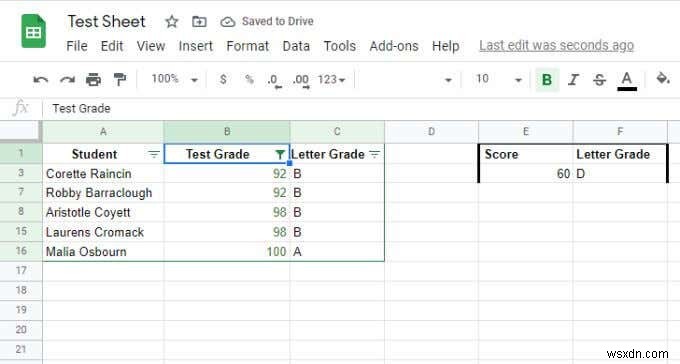680x364 pixels.
Task: Open the font size 10 dropdown
Action: pyautogui.click(x=498, y=79)
